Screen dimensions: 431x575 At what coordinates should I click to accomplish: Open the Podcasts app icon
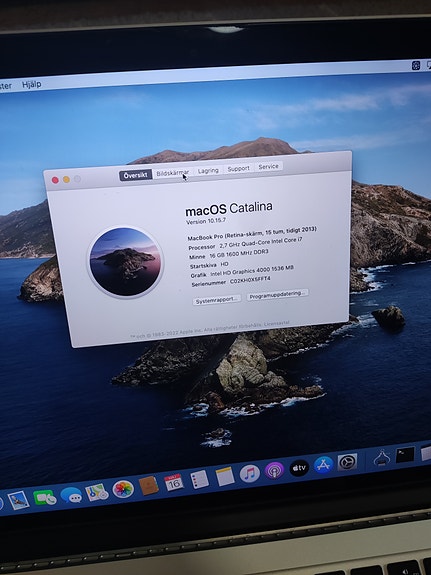click(274, 470)
